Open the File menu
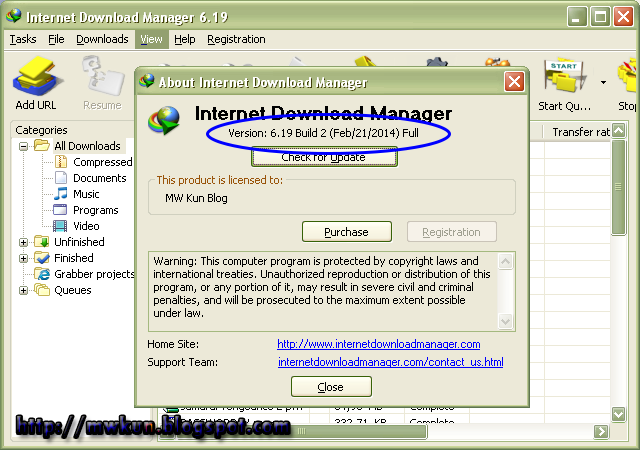 pos(56,39)
